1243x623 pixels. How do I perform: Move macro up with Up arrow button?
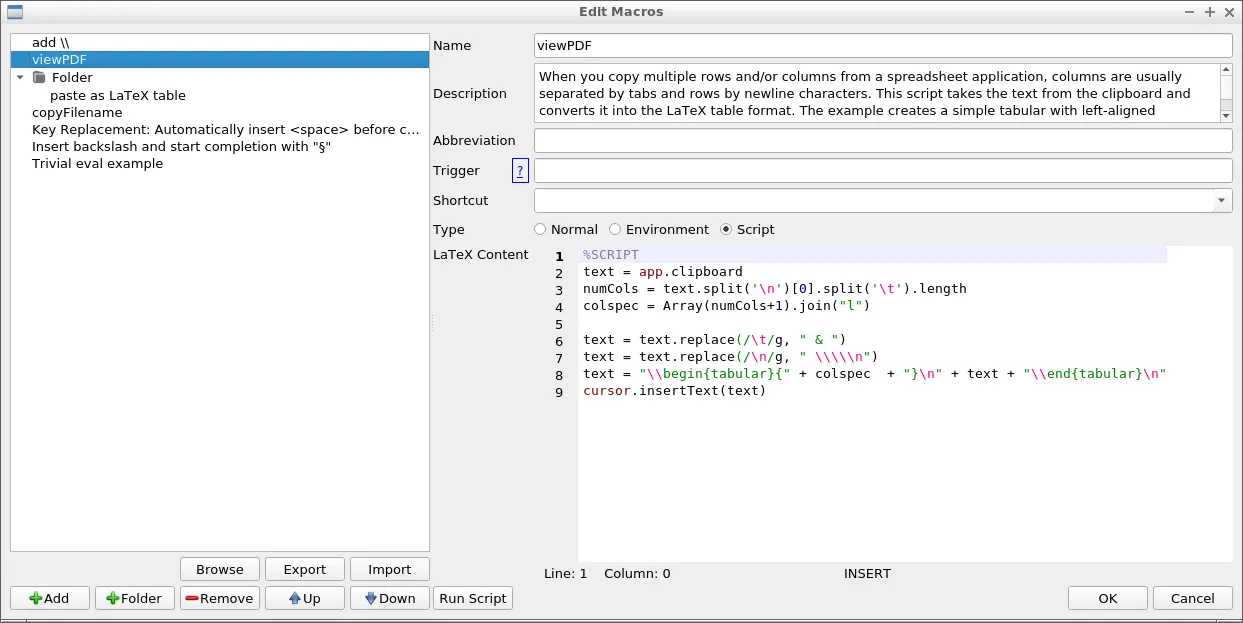click(305, 598)
